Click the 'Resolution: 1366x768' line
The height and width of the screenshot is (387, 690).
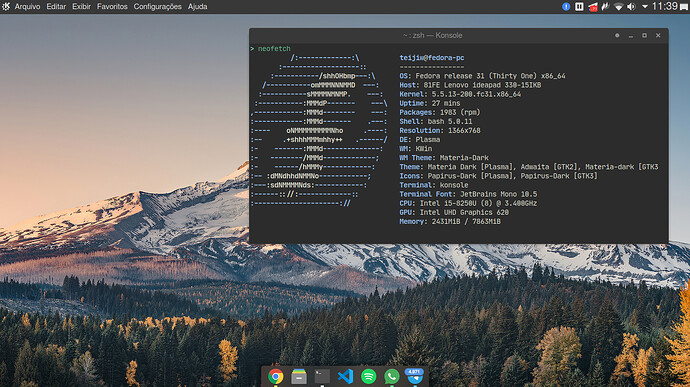[x=440, y=130]
